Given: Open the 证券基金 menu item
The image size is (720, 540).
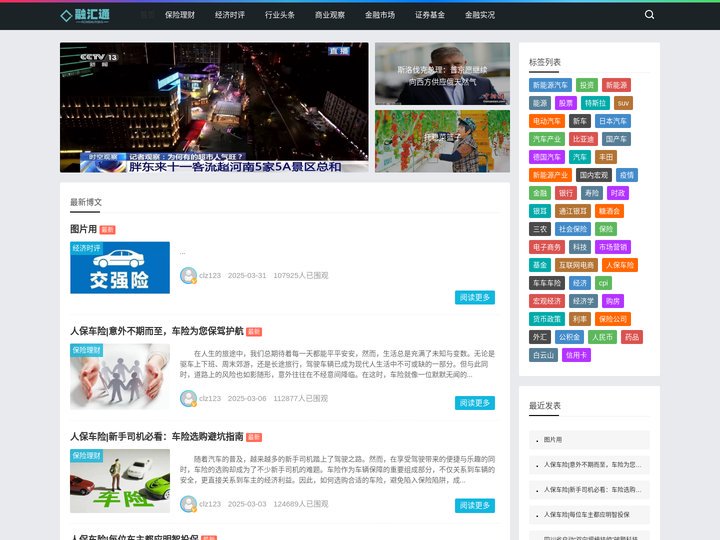Looking at the screenshot, I should 430,15.
